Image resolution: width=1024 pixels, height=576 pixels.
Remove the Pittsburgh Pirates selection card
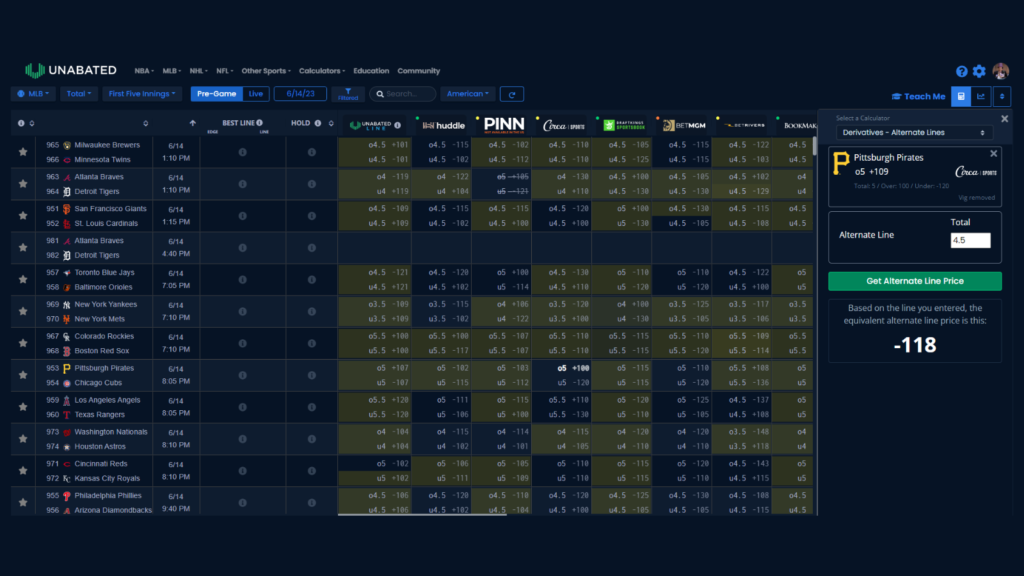(993, 154)
